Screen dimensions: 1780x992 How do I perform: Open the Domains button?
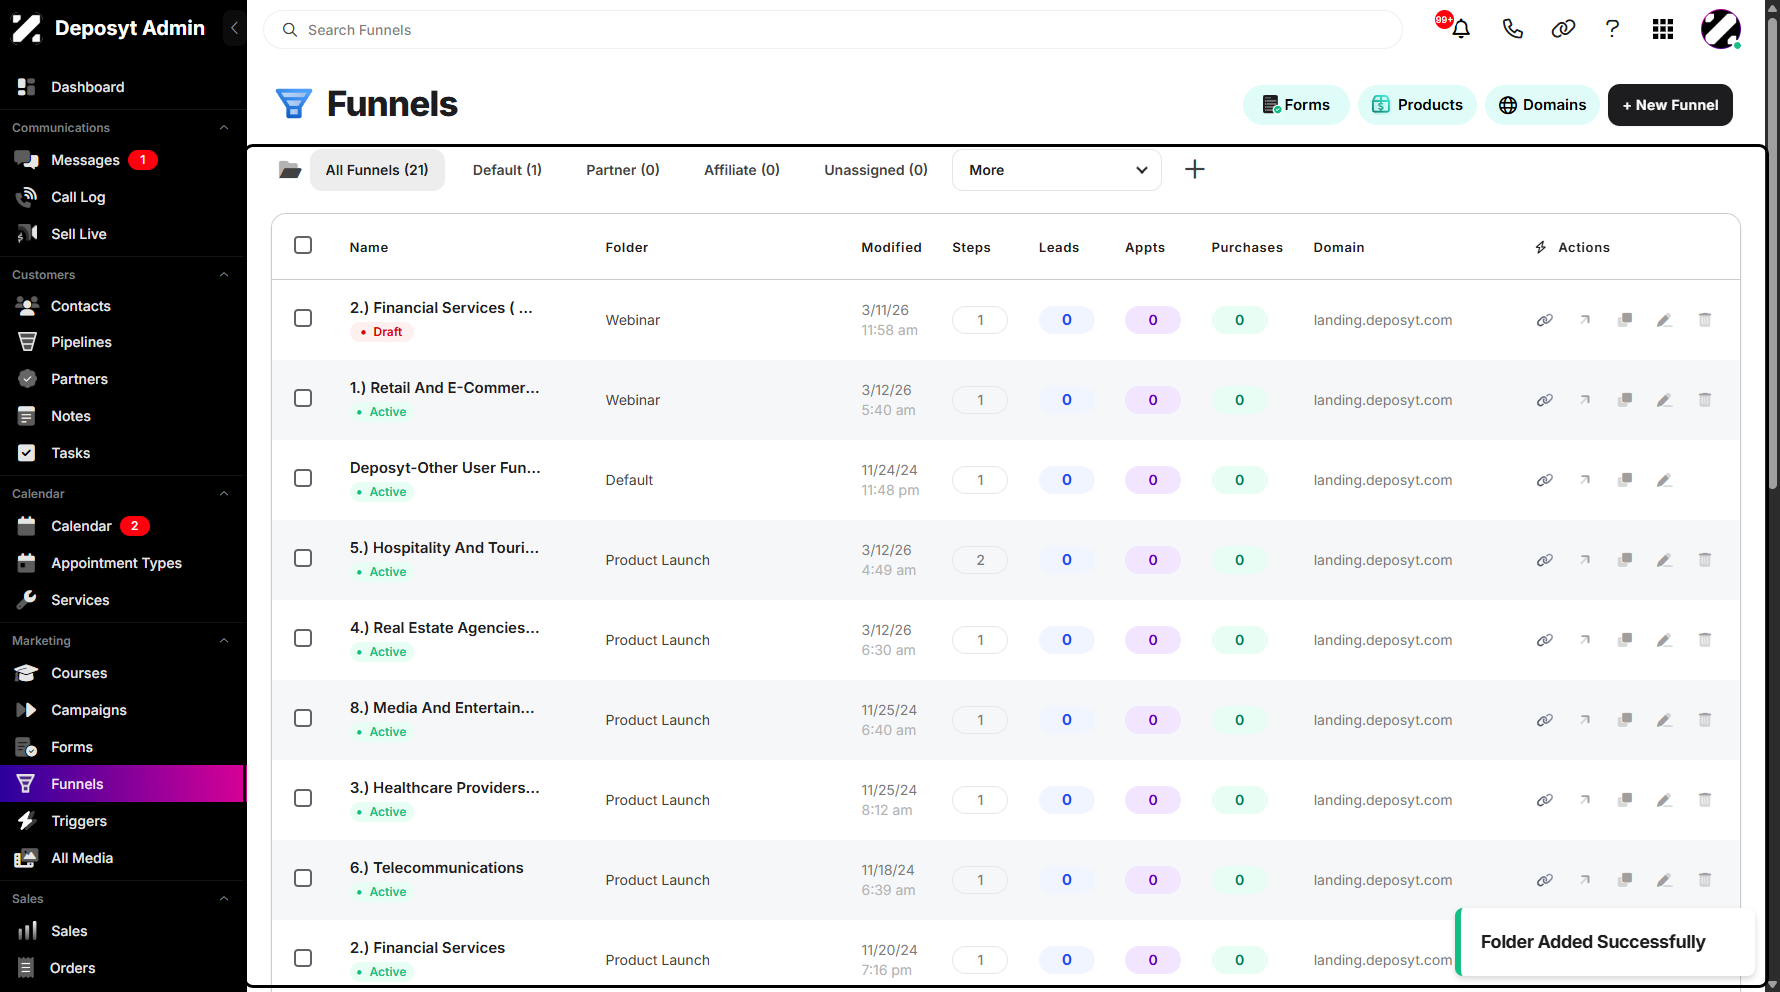[x=1542, y=105]
